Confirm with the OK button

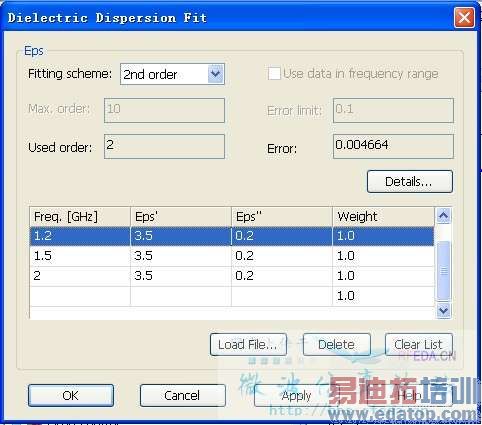point(71,395)
